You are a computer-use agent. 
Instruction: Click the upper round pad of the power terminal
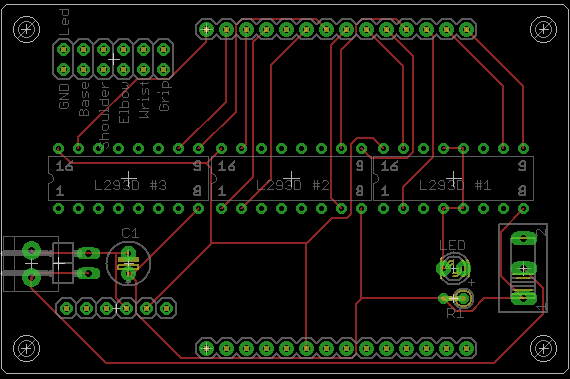tap(32, 250)
